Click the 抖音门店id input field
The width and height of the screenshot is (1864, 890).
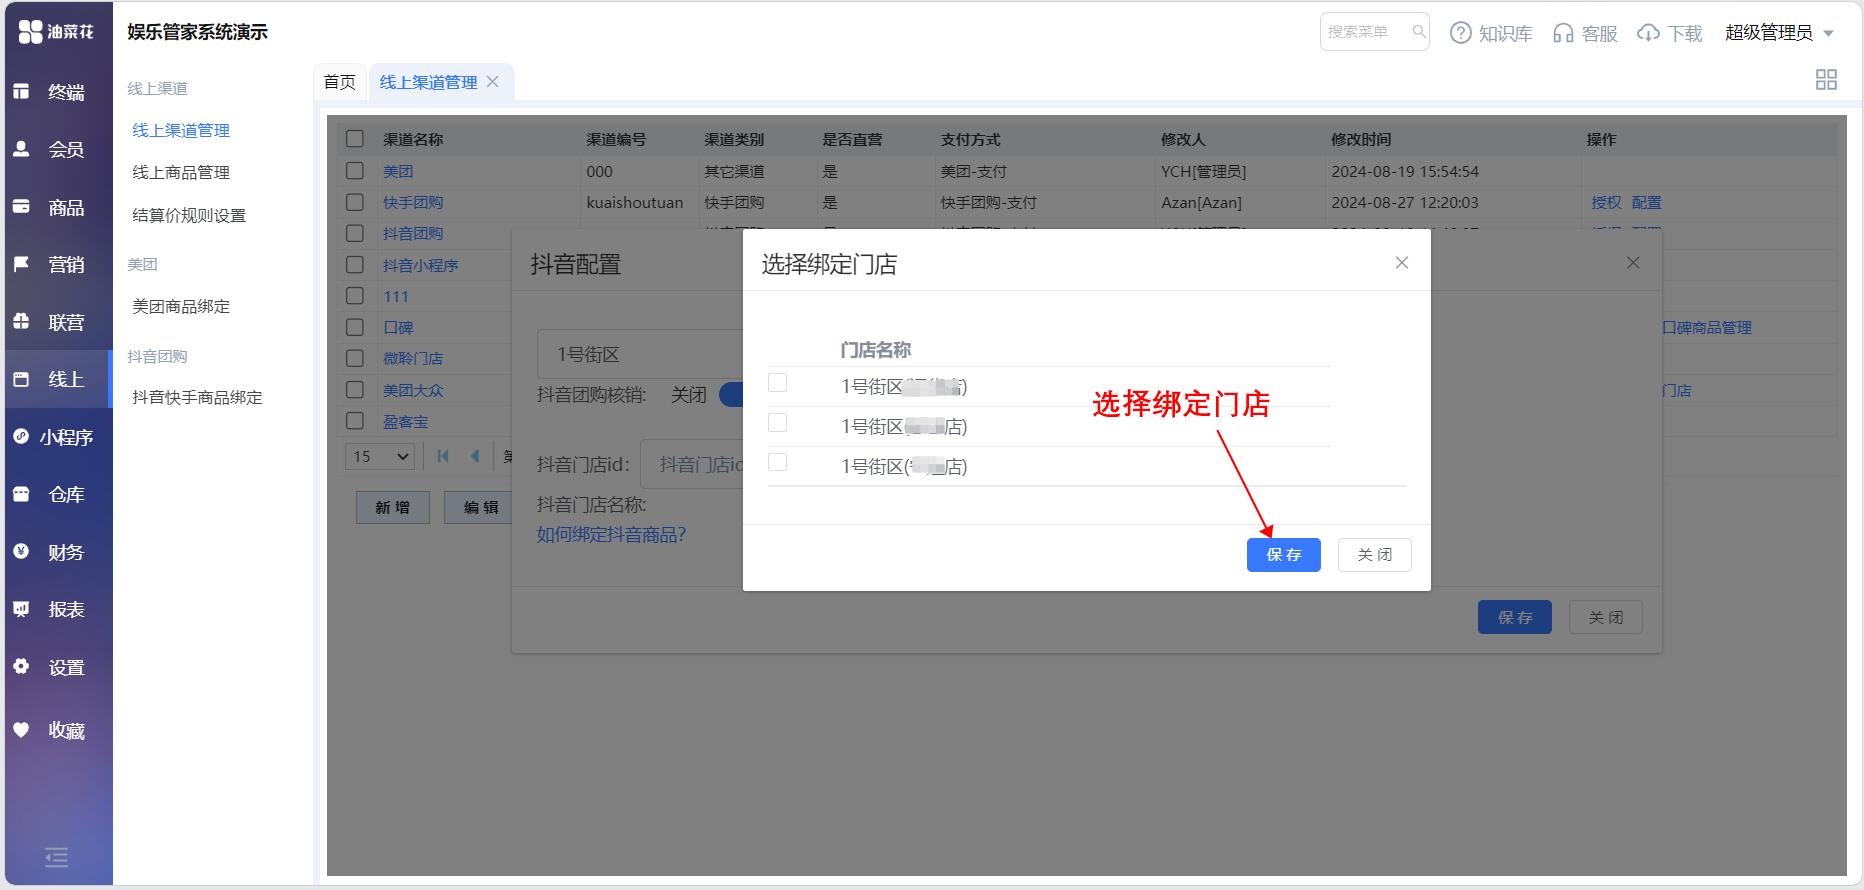pos(692,464)
